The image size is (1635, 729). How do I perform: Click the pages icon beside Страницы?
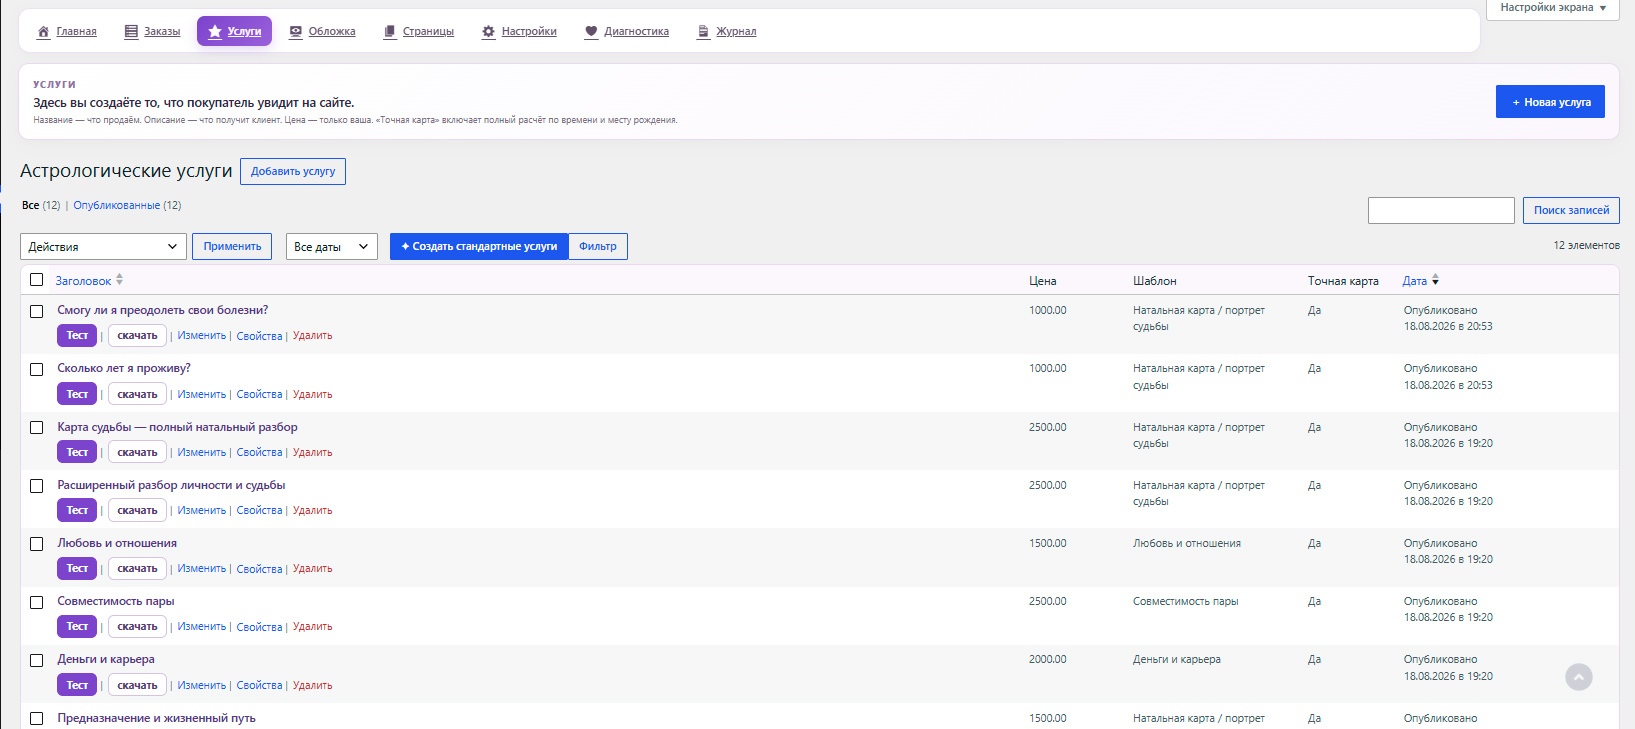[390, 32]
